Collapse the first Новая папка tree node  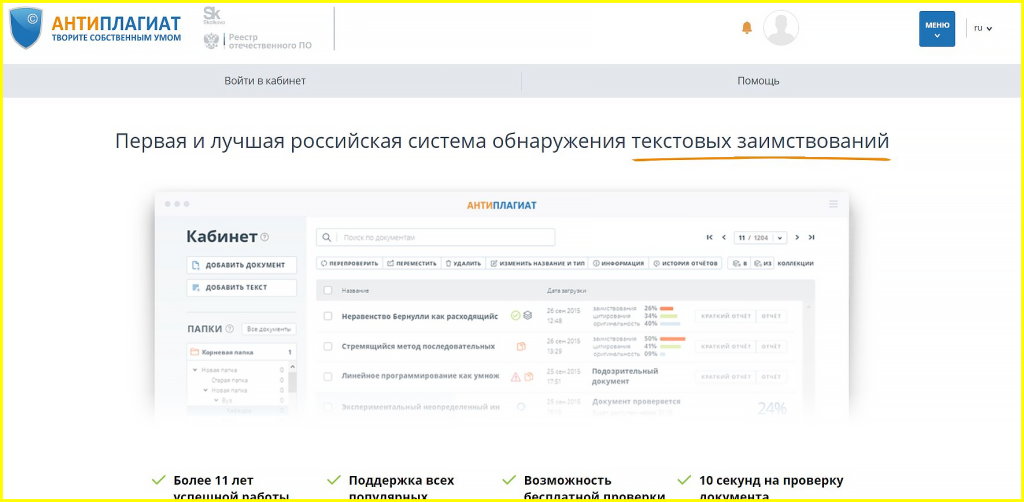(x=195, y=370)
